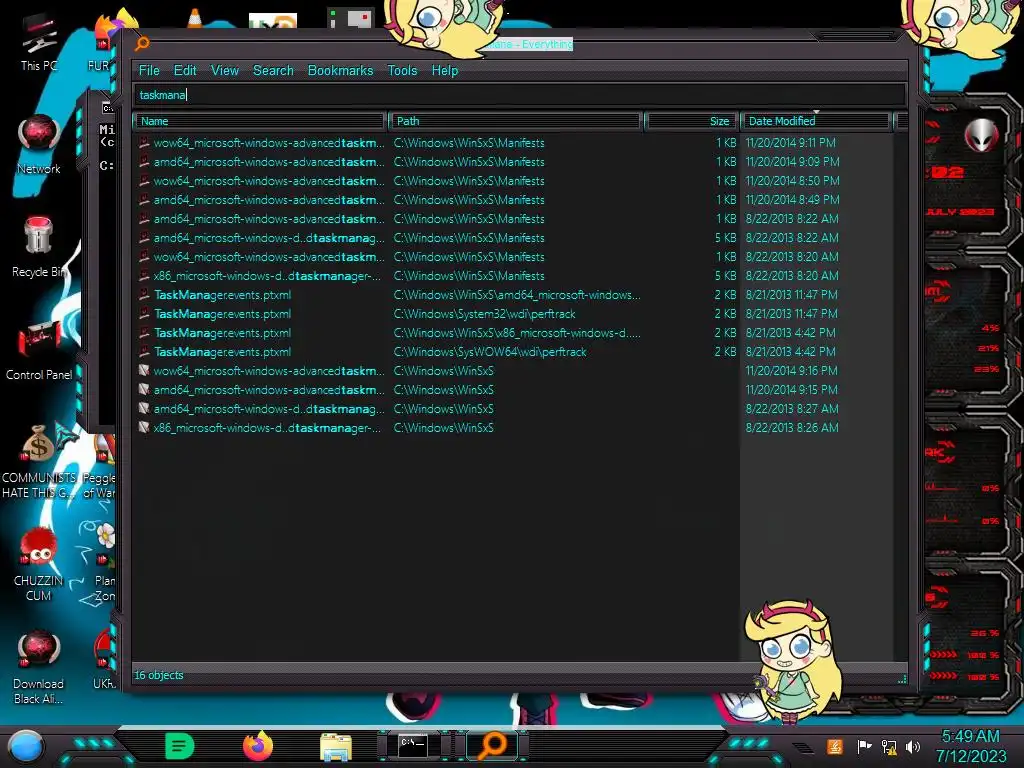Click manifest file icon of 9:11 PM row
The image size is (1024, 768).
point(144,142)
